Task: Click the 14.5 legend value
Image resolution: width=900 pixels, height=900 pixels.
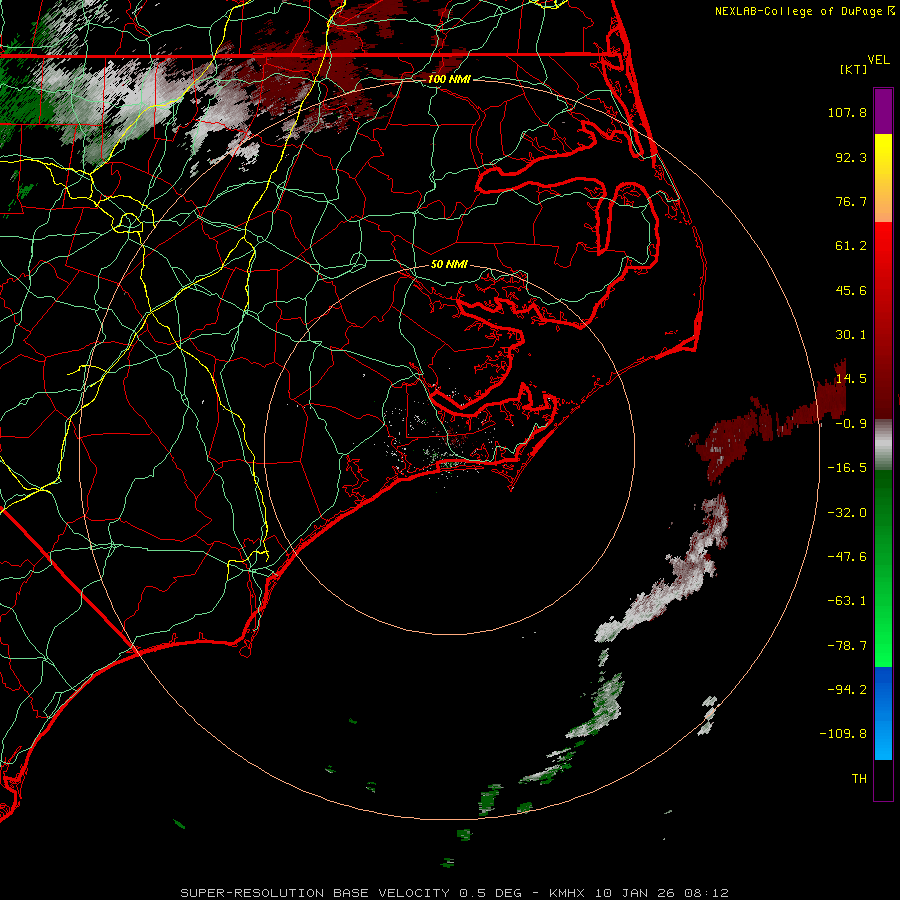Action: [x=851, y=379]
